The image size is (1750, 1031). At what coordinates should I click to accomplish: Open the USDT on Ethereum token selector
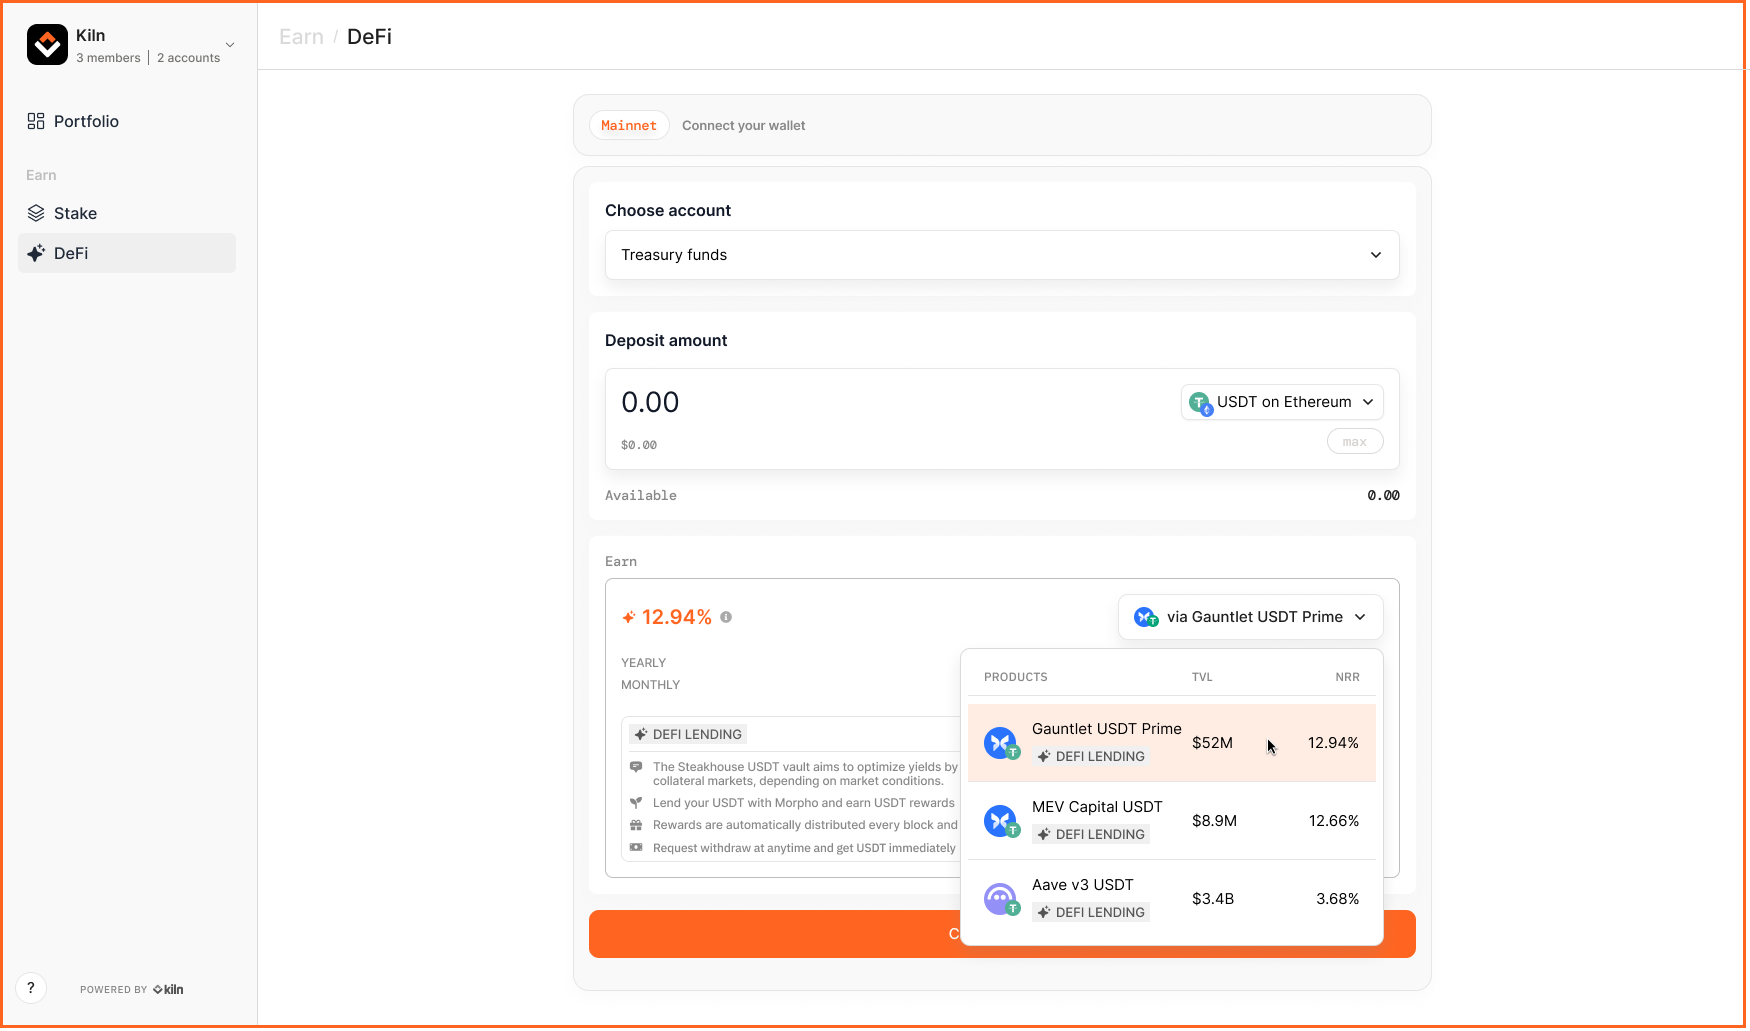click(x=1282, y=402)
